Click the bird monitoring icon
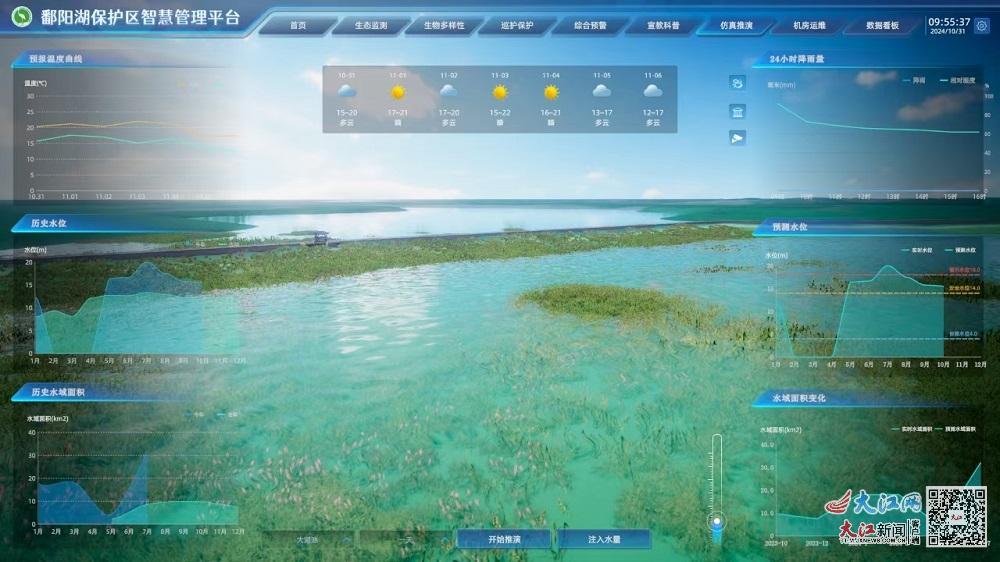 737,83
